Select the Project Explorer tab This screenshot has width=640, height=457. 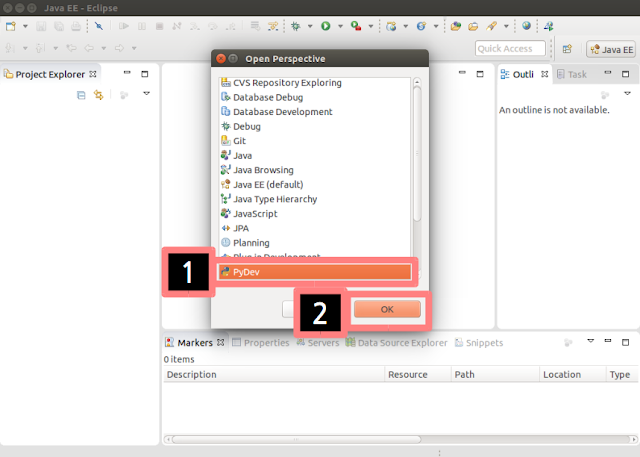50,74
